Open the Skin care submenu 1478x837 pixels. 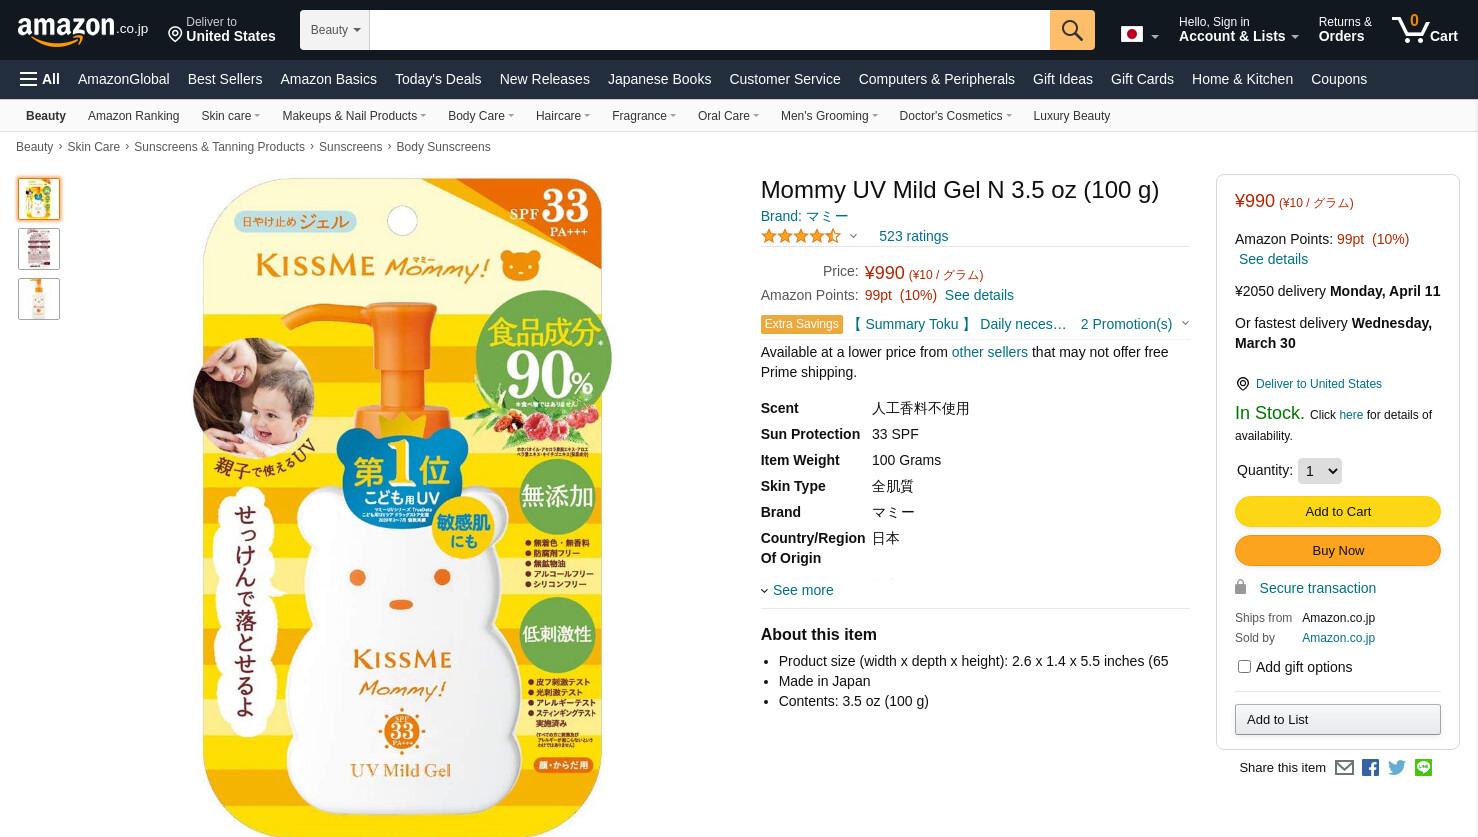[x=230, y=116]
